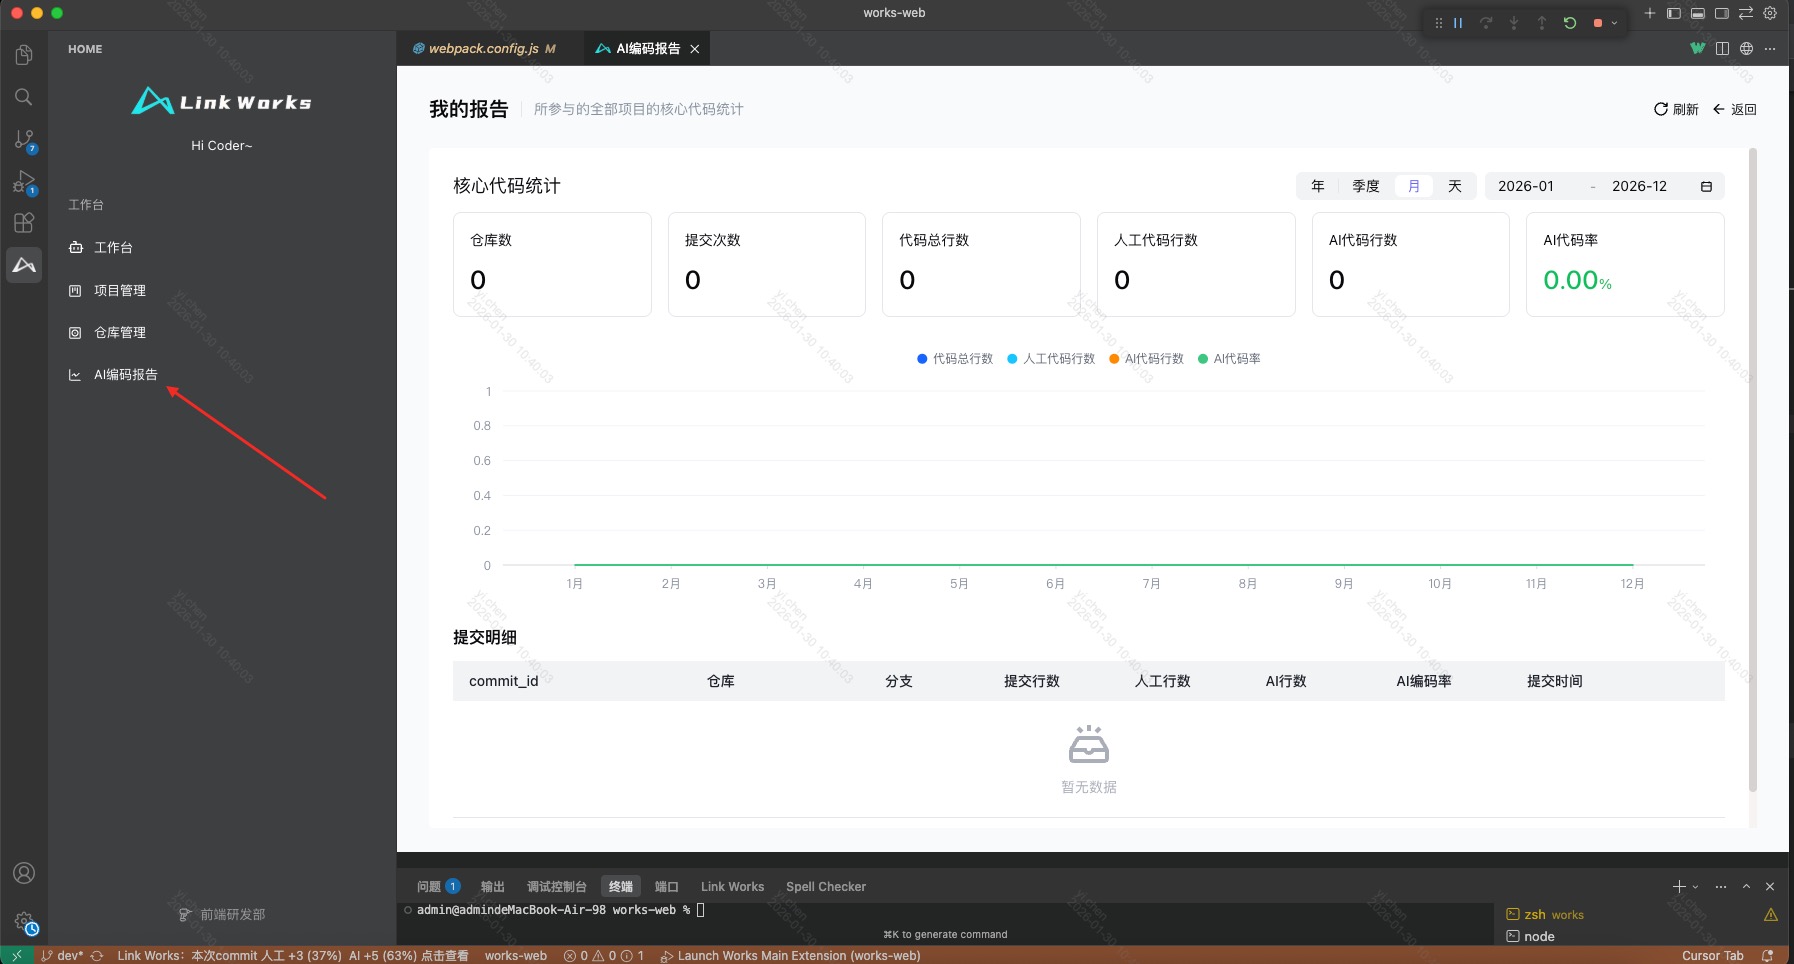This screenshot has width=1794, height=964.
Task: Open the AI编码报告 sidebar entry
Action: 124,374
